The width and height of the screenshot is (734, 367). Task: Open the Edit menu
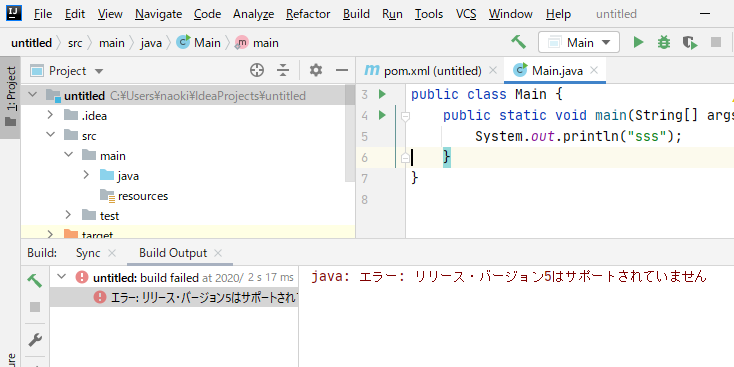tap(75, 14)
